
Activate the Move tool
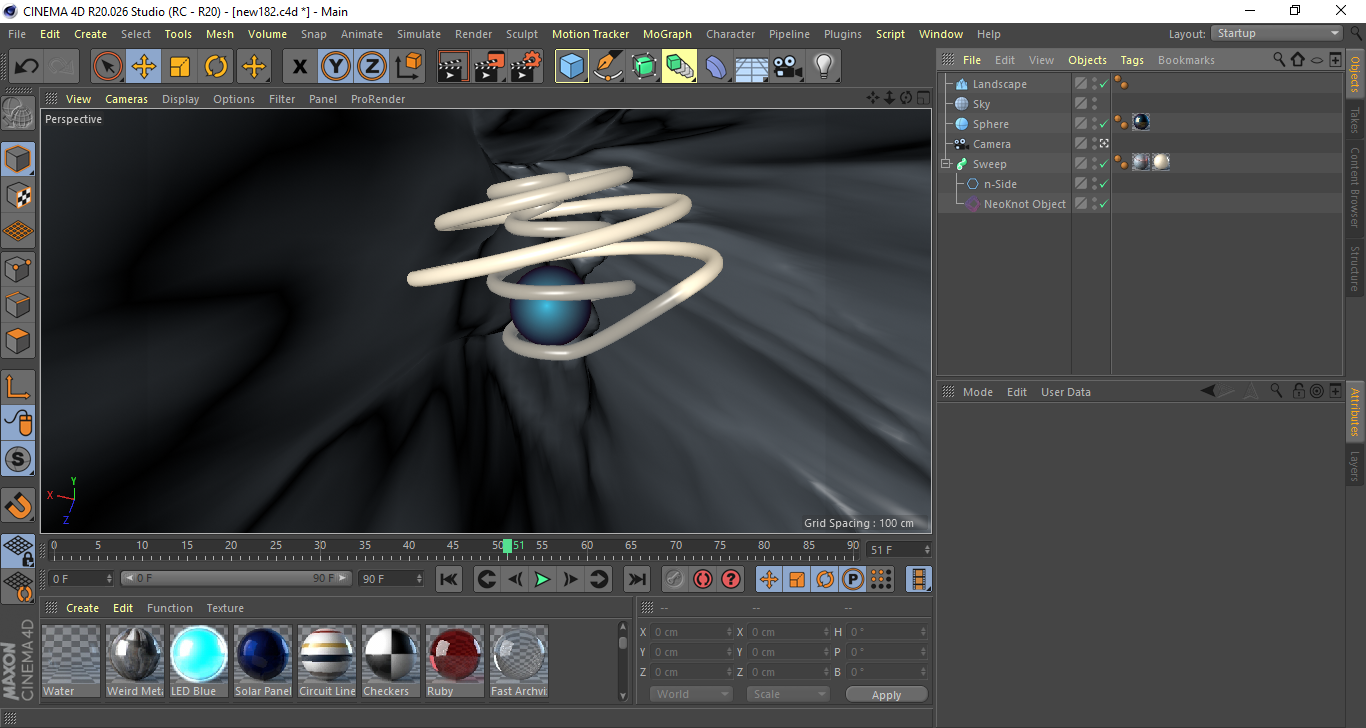[x=144, y=67]
